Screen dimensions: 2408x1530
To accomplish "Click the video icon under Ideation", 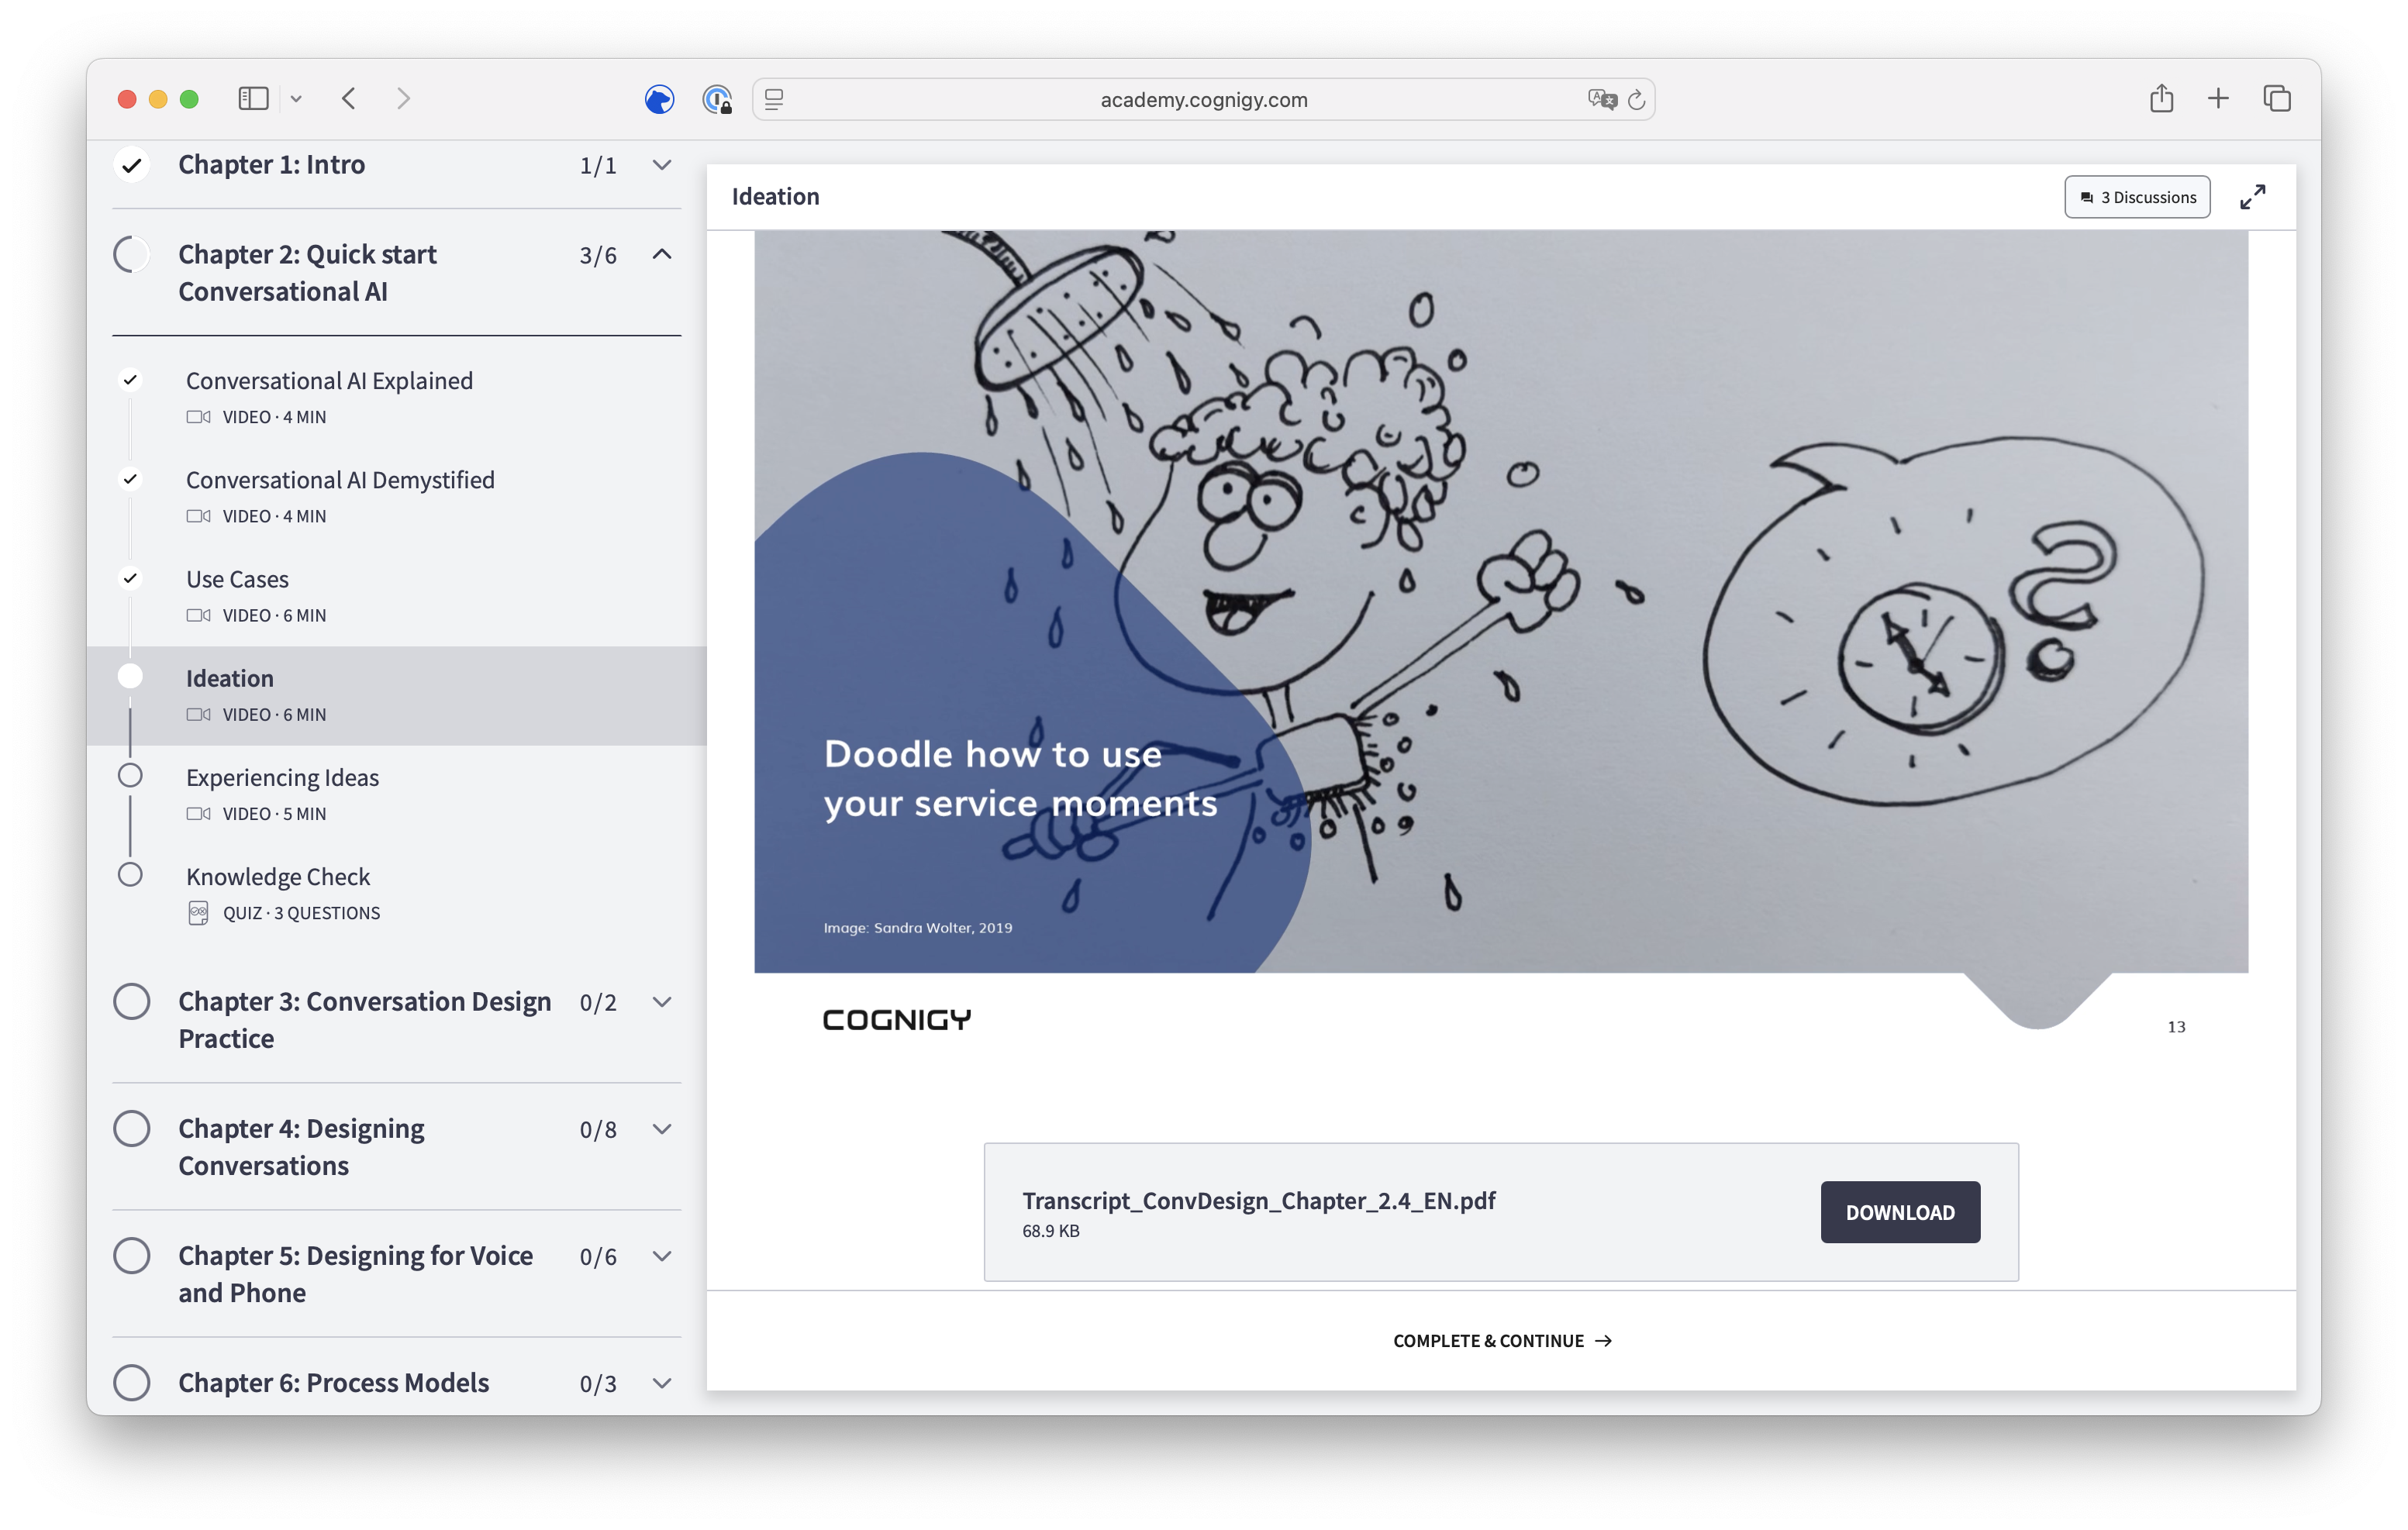I will pos(198,714).
